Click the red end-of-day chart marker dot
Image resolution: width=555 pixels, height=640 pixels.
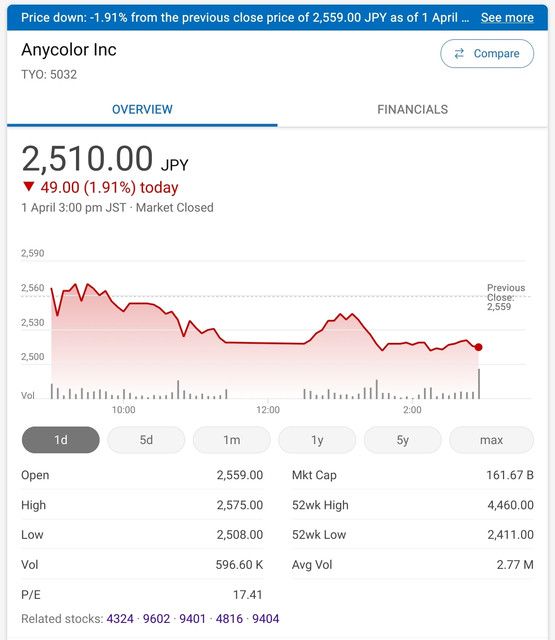tap(479, 347)
